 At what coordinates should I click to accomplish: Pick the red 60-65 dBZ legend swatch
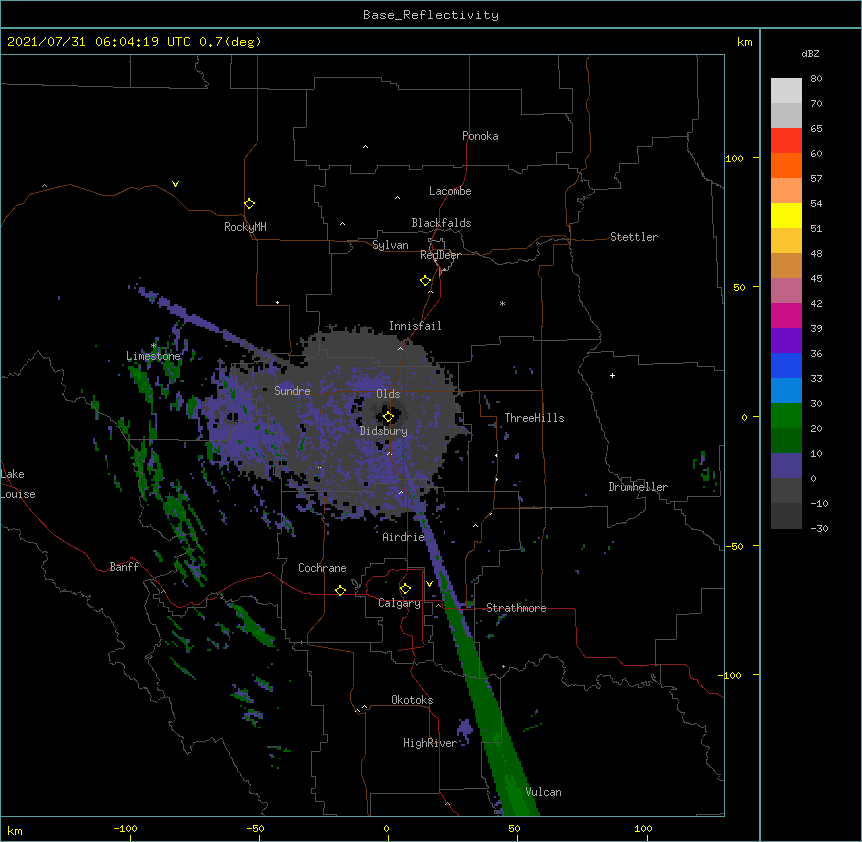[x=786, y=140]
